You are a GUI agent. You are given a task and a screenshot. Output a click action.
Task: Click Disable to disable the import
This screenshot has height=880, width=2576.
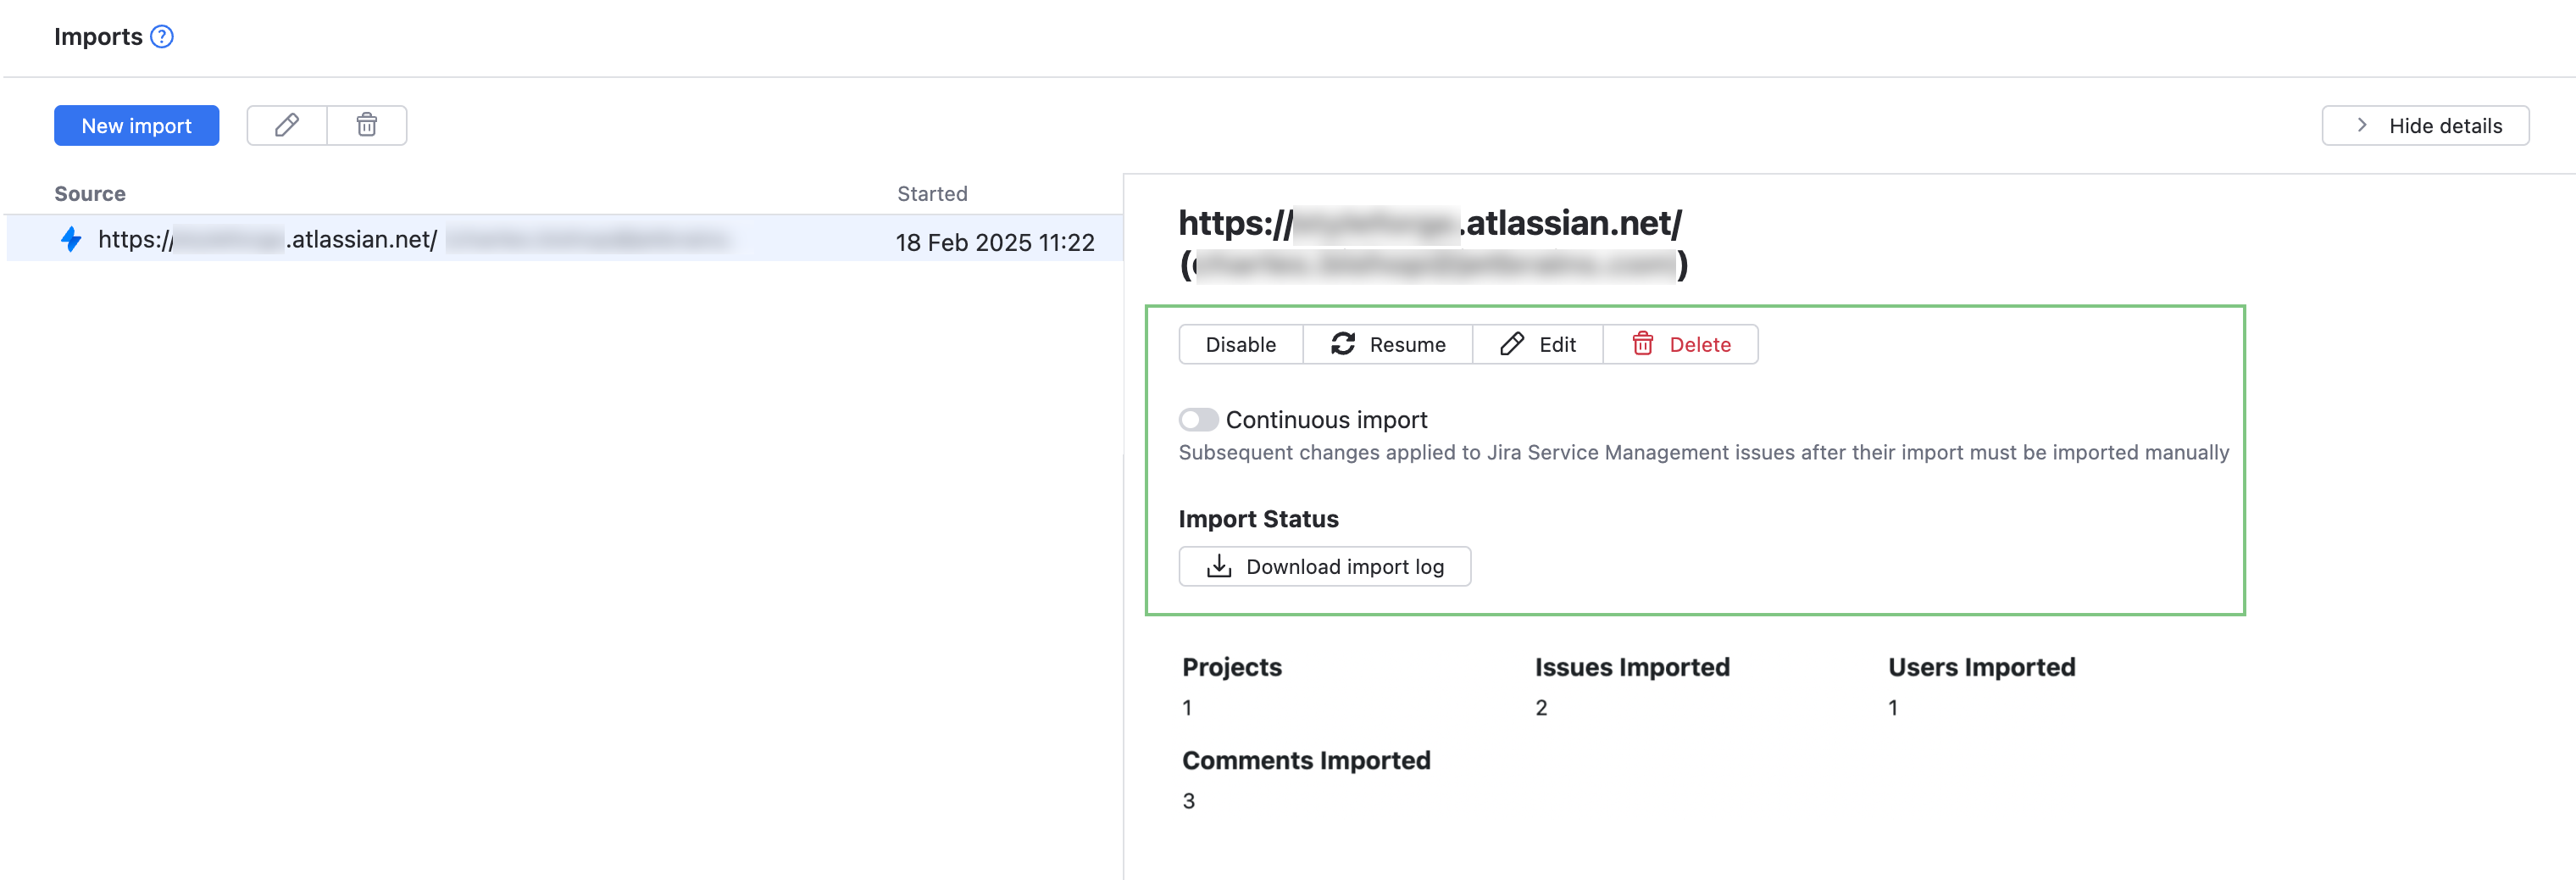(1241, 344)
